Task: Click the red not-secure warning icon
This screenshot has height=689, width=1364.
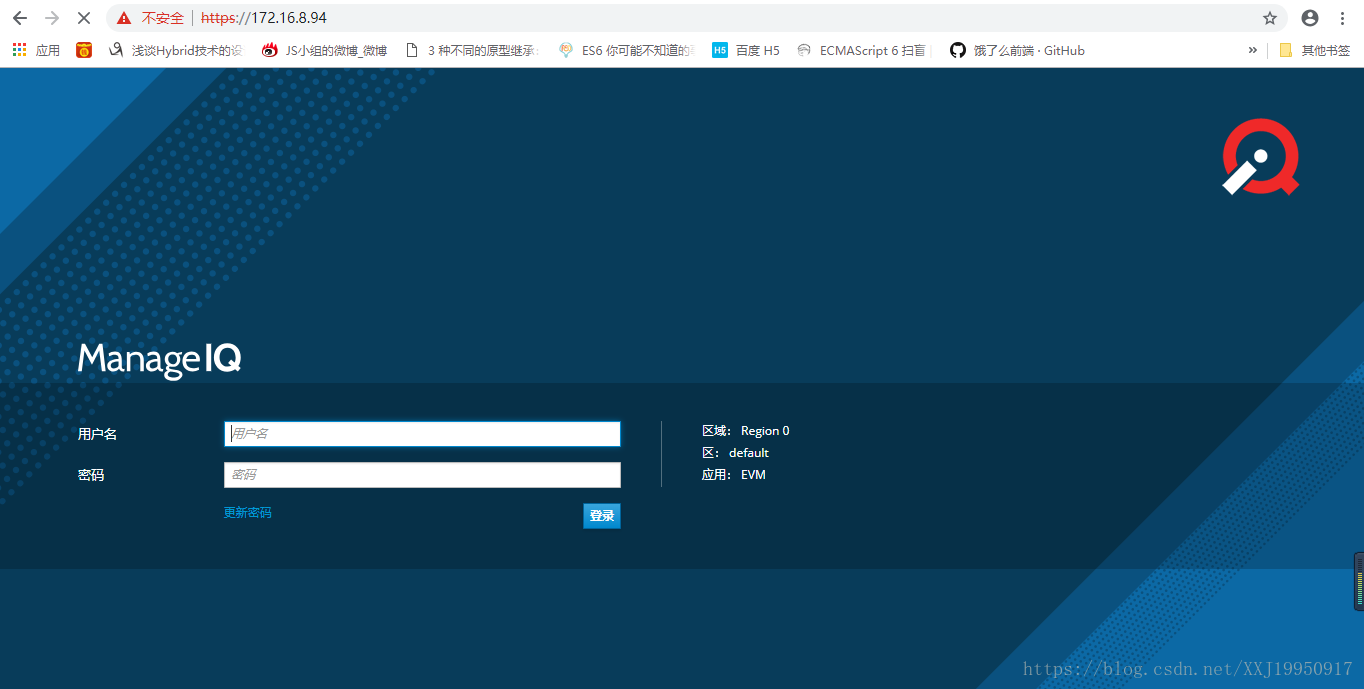Action: click(123, 18)
